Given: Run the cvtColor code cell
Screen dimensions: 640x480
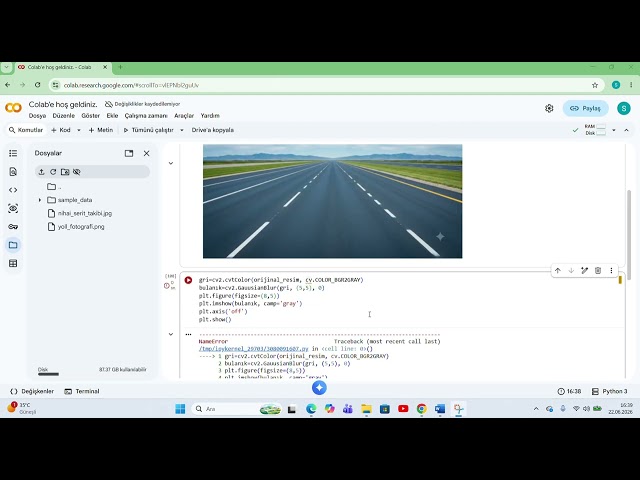Looking at the screenshot, I should point(188,280).
